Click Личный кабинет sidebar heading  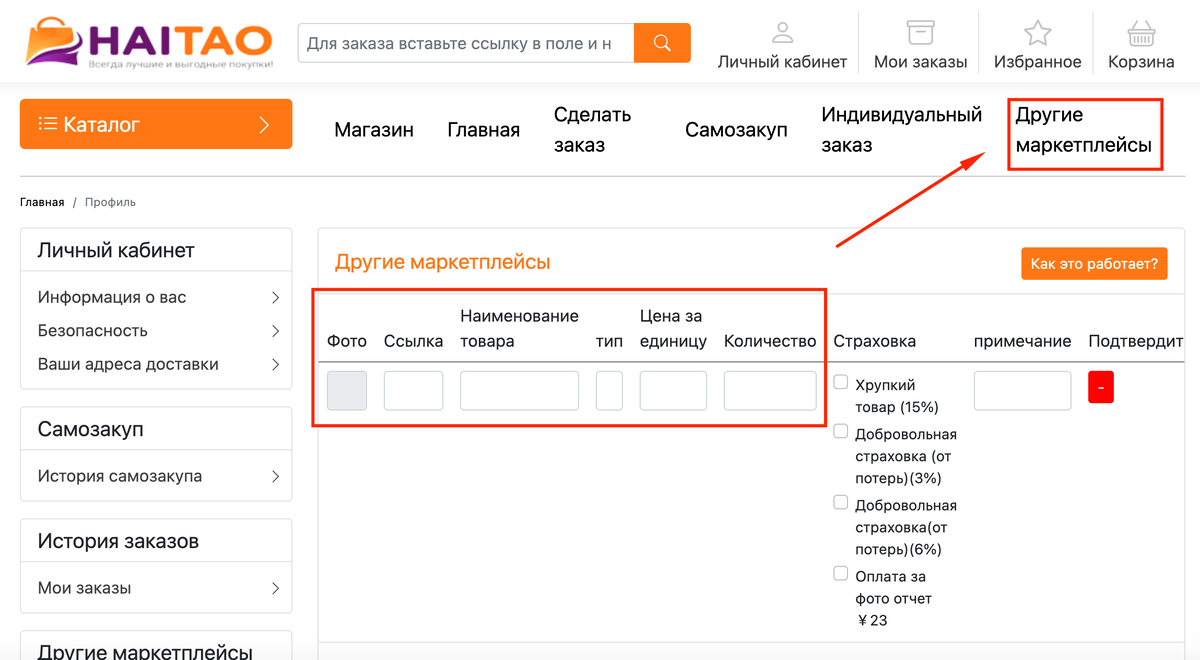(116, 250)
